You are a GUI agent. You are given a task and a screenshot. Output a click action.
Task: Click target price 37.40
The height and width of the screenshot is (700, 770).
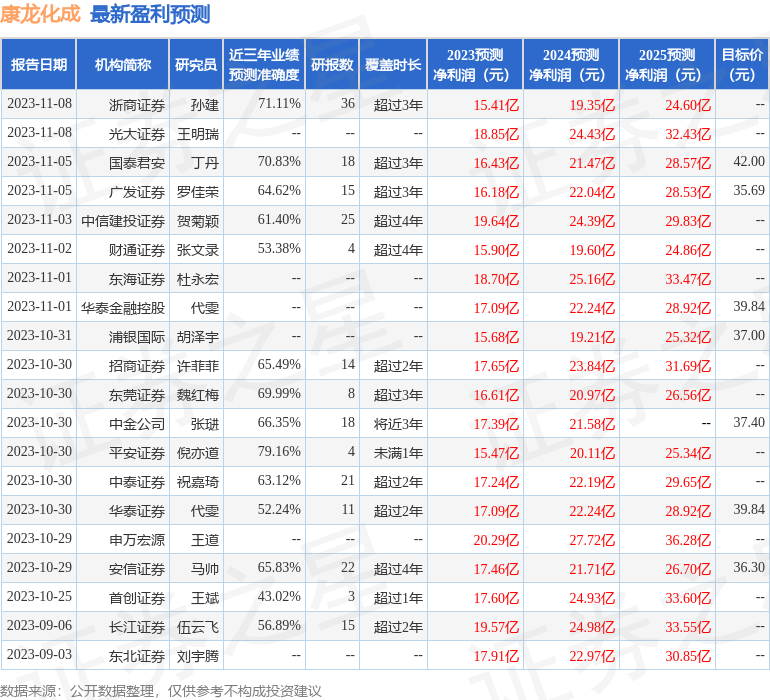[749, 422]
